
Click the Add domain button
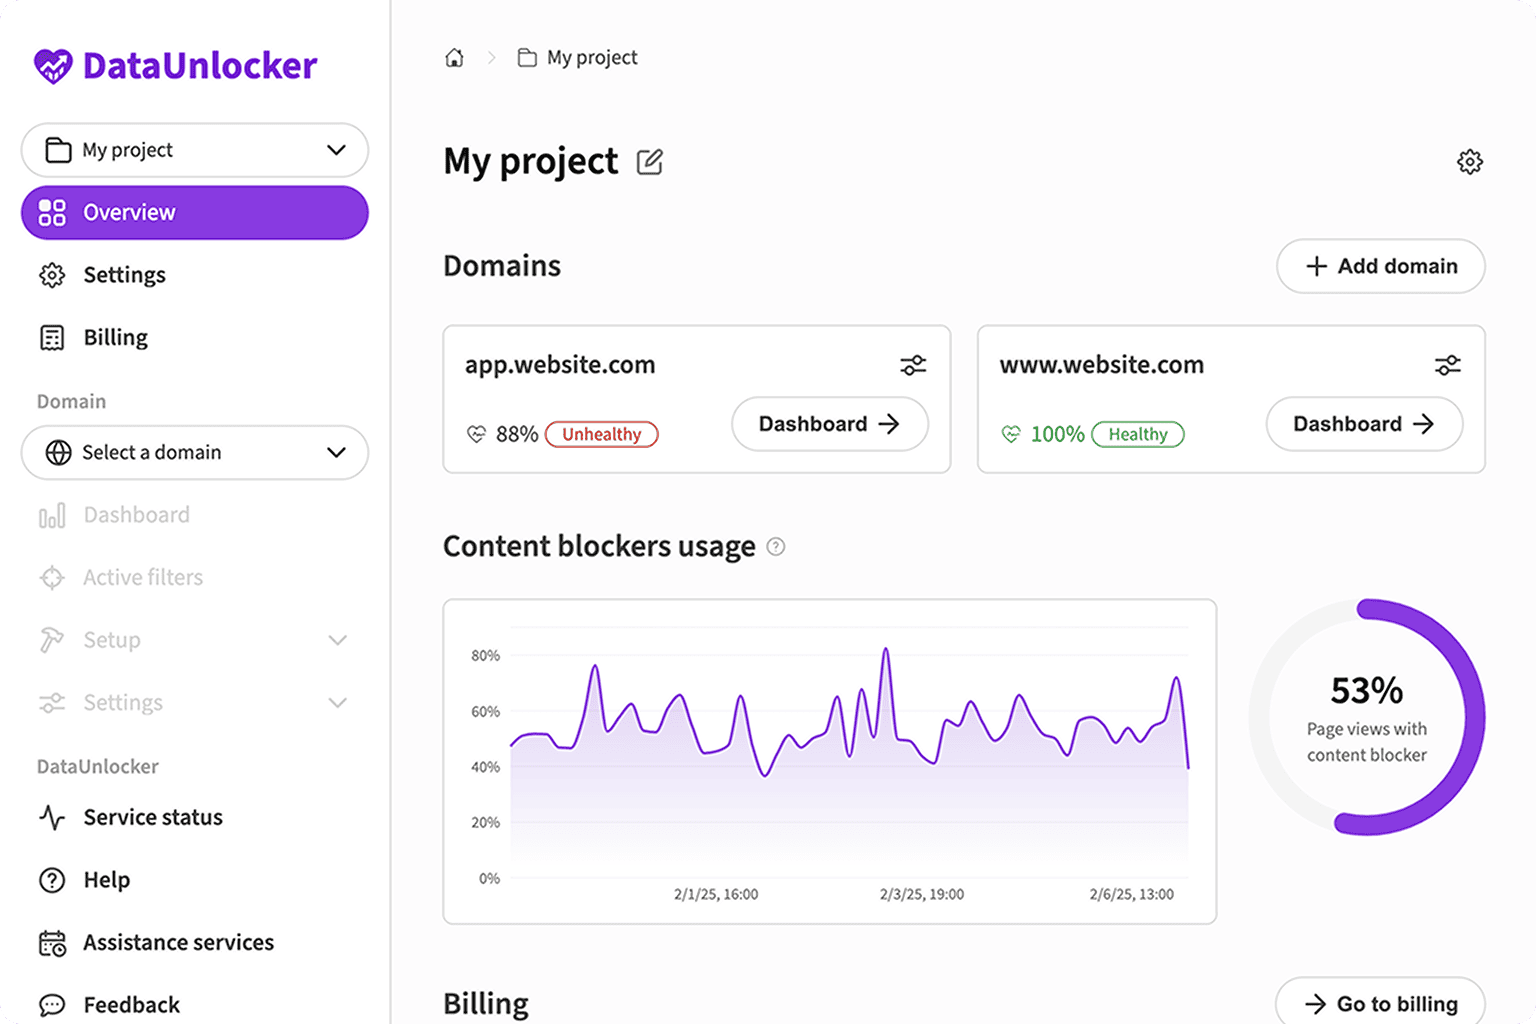tap(1380, 266)
